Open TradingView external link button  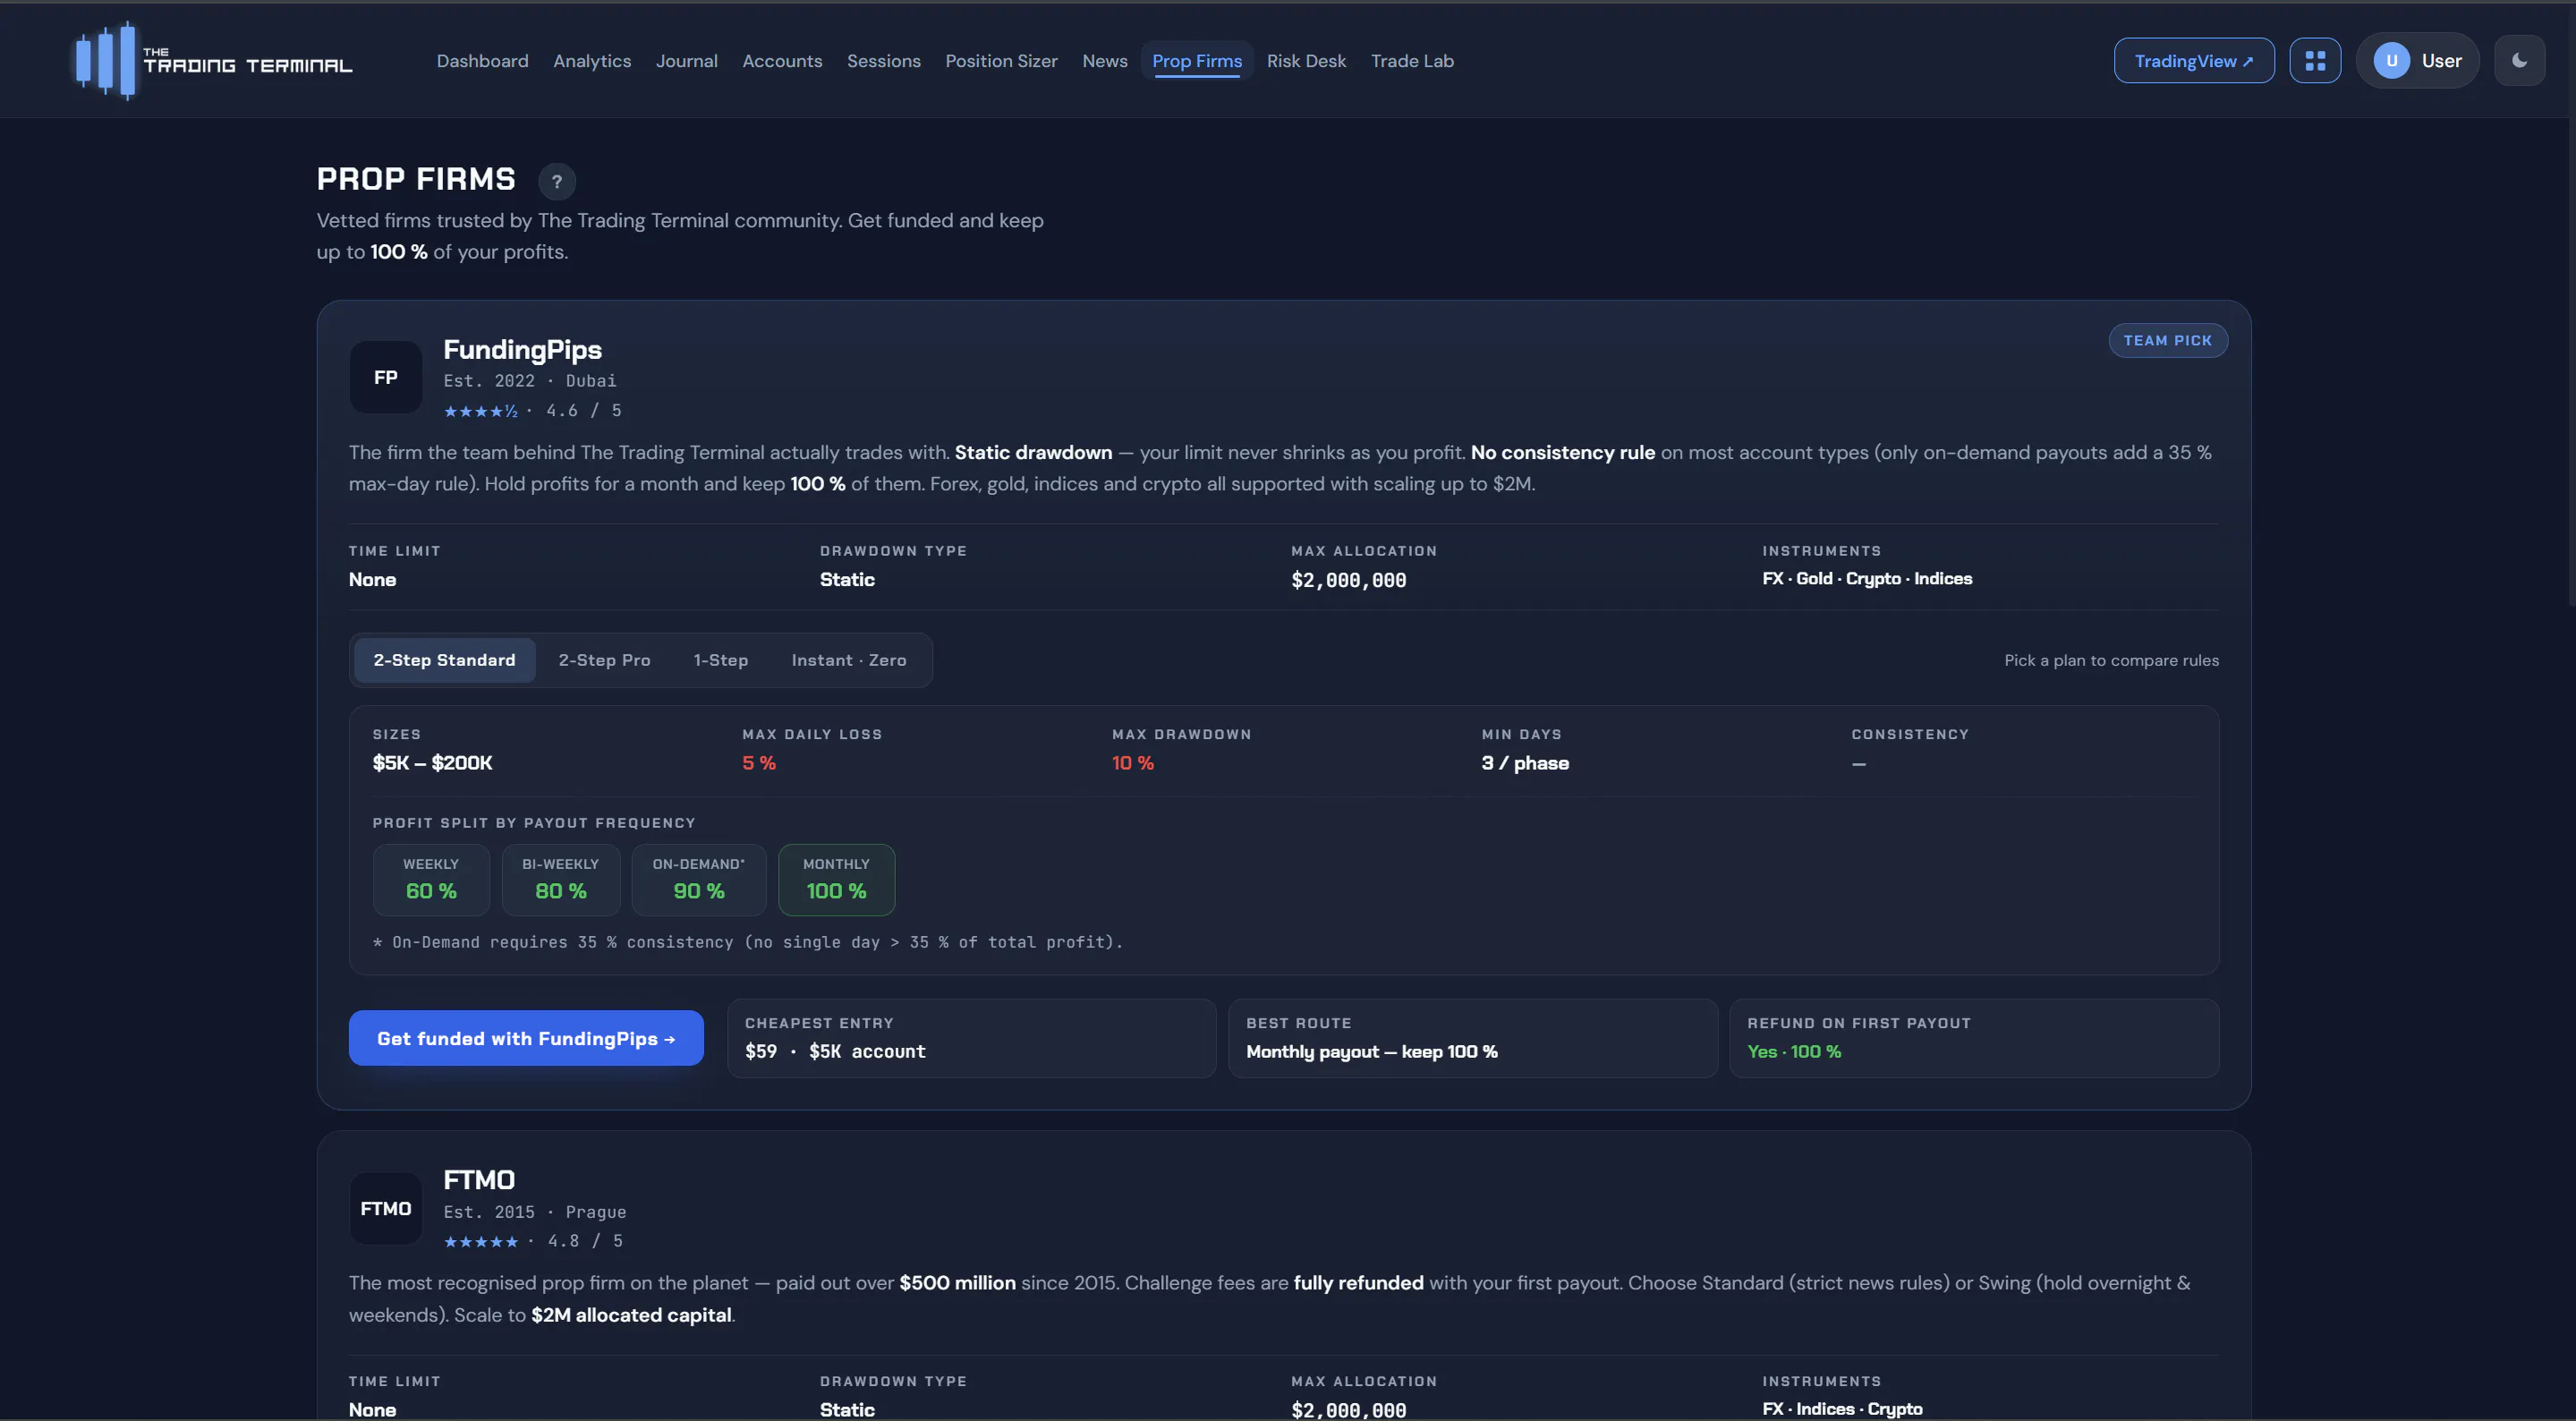pyautogui.click(x=2194, y=61)
